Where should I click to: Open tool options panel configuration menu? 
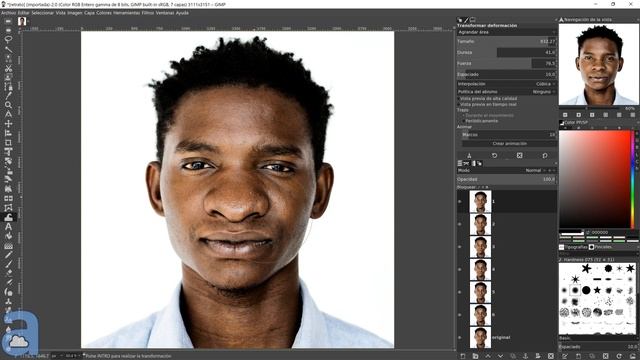click(x=556, y=20)
